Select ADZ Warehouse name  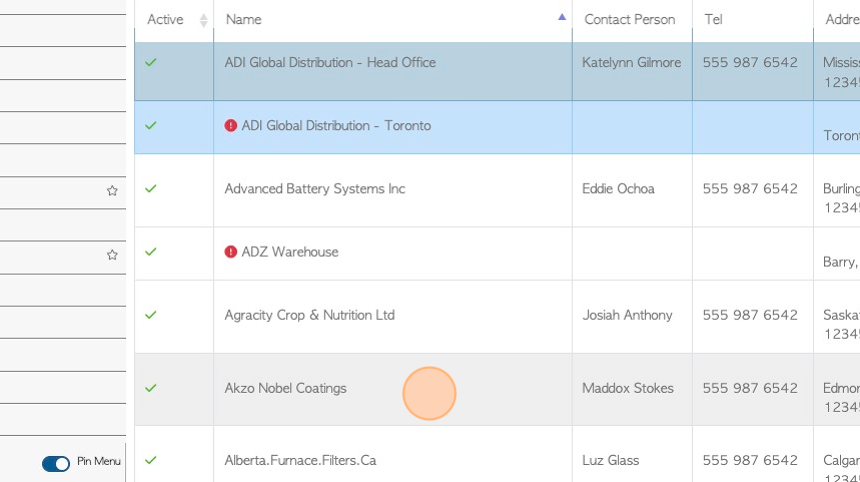pyautogui.click(x=290, y=252)
